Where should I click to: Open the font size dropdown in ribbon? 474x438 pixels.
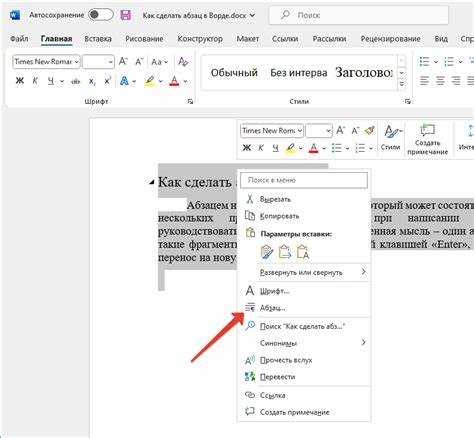click(99, 62)
